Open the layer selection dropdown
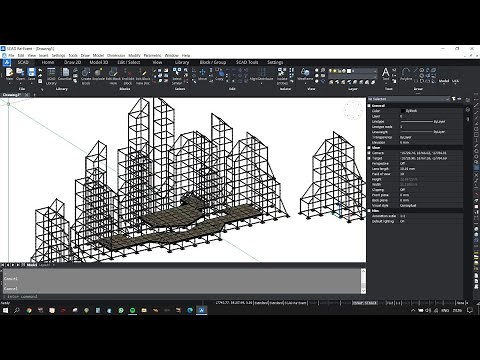The image size is (480, 360). [353, 71]
